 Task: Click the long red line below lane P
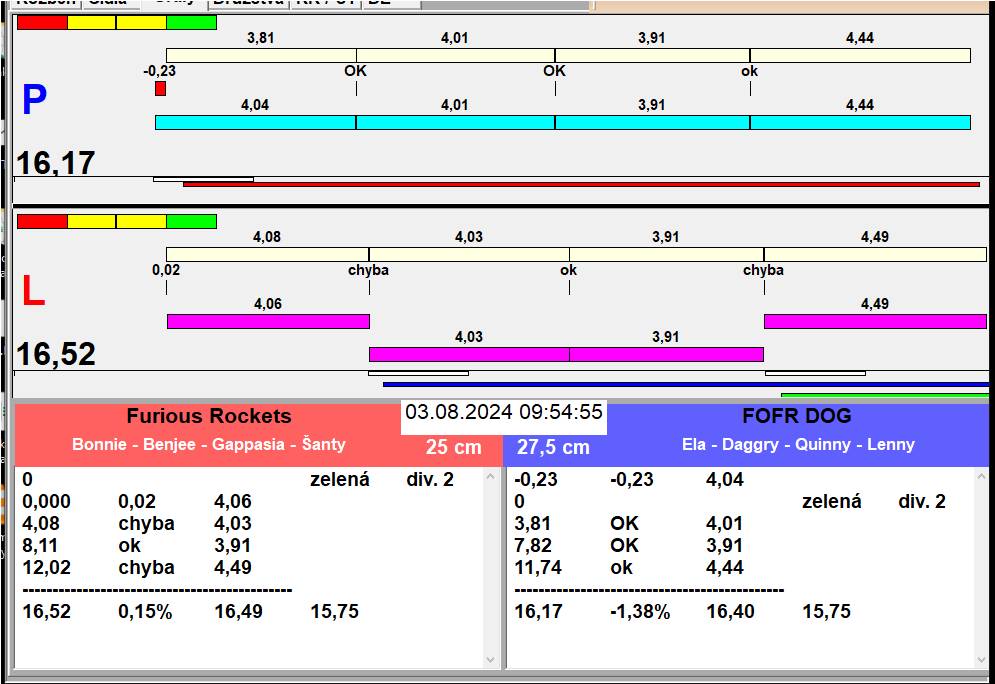click(x=581, y=185)
